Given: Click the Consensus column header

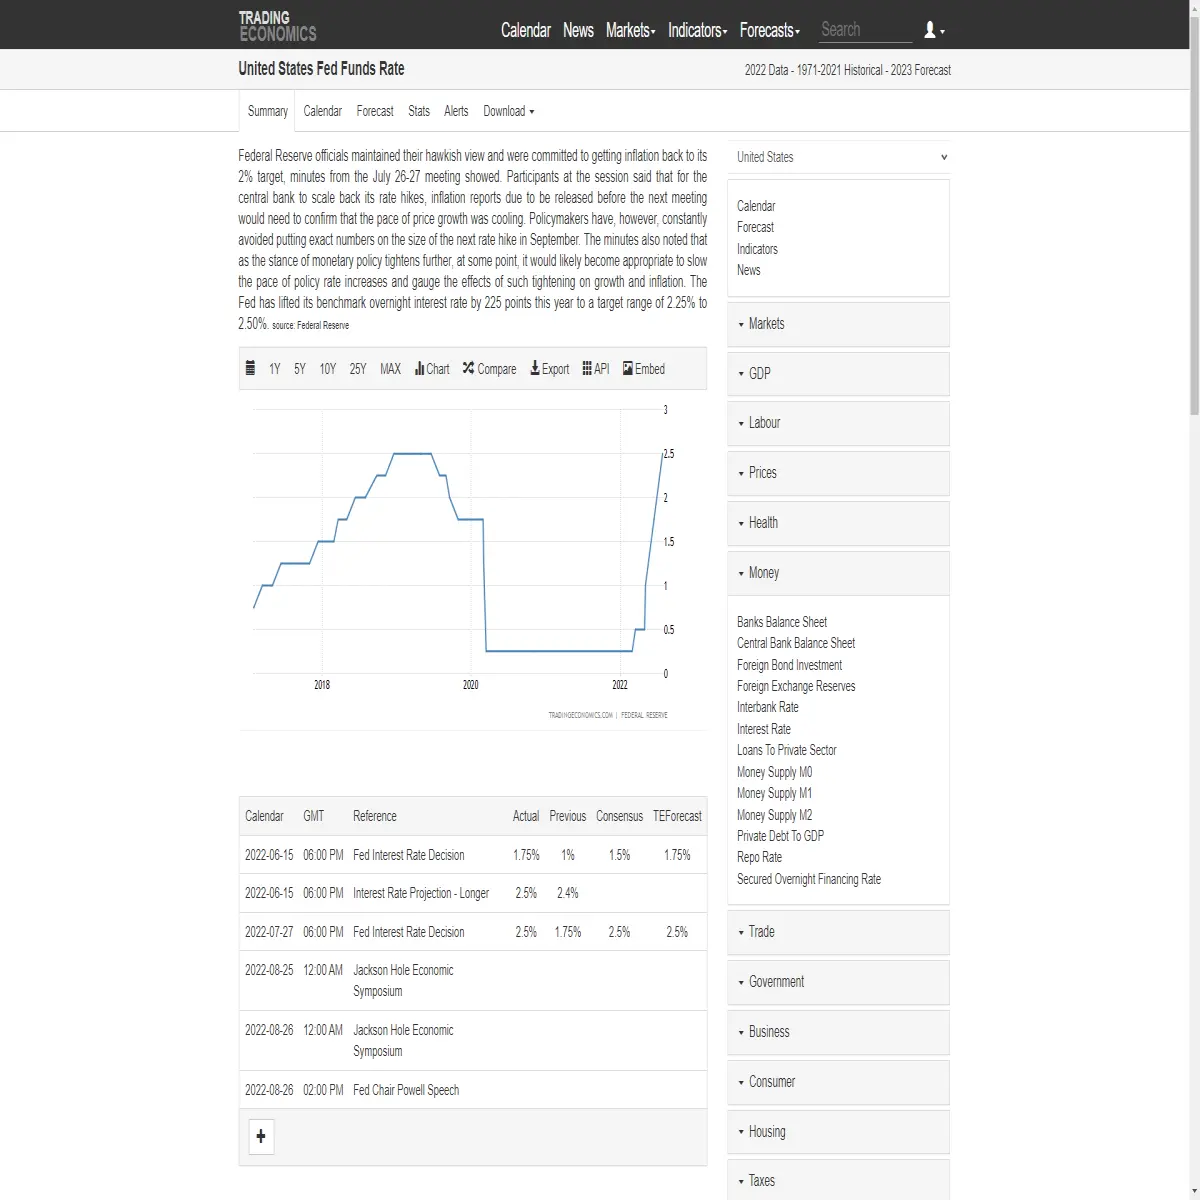Looking at the screenshot, I should (x=619, y=816).
